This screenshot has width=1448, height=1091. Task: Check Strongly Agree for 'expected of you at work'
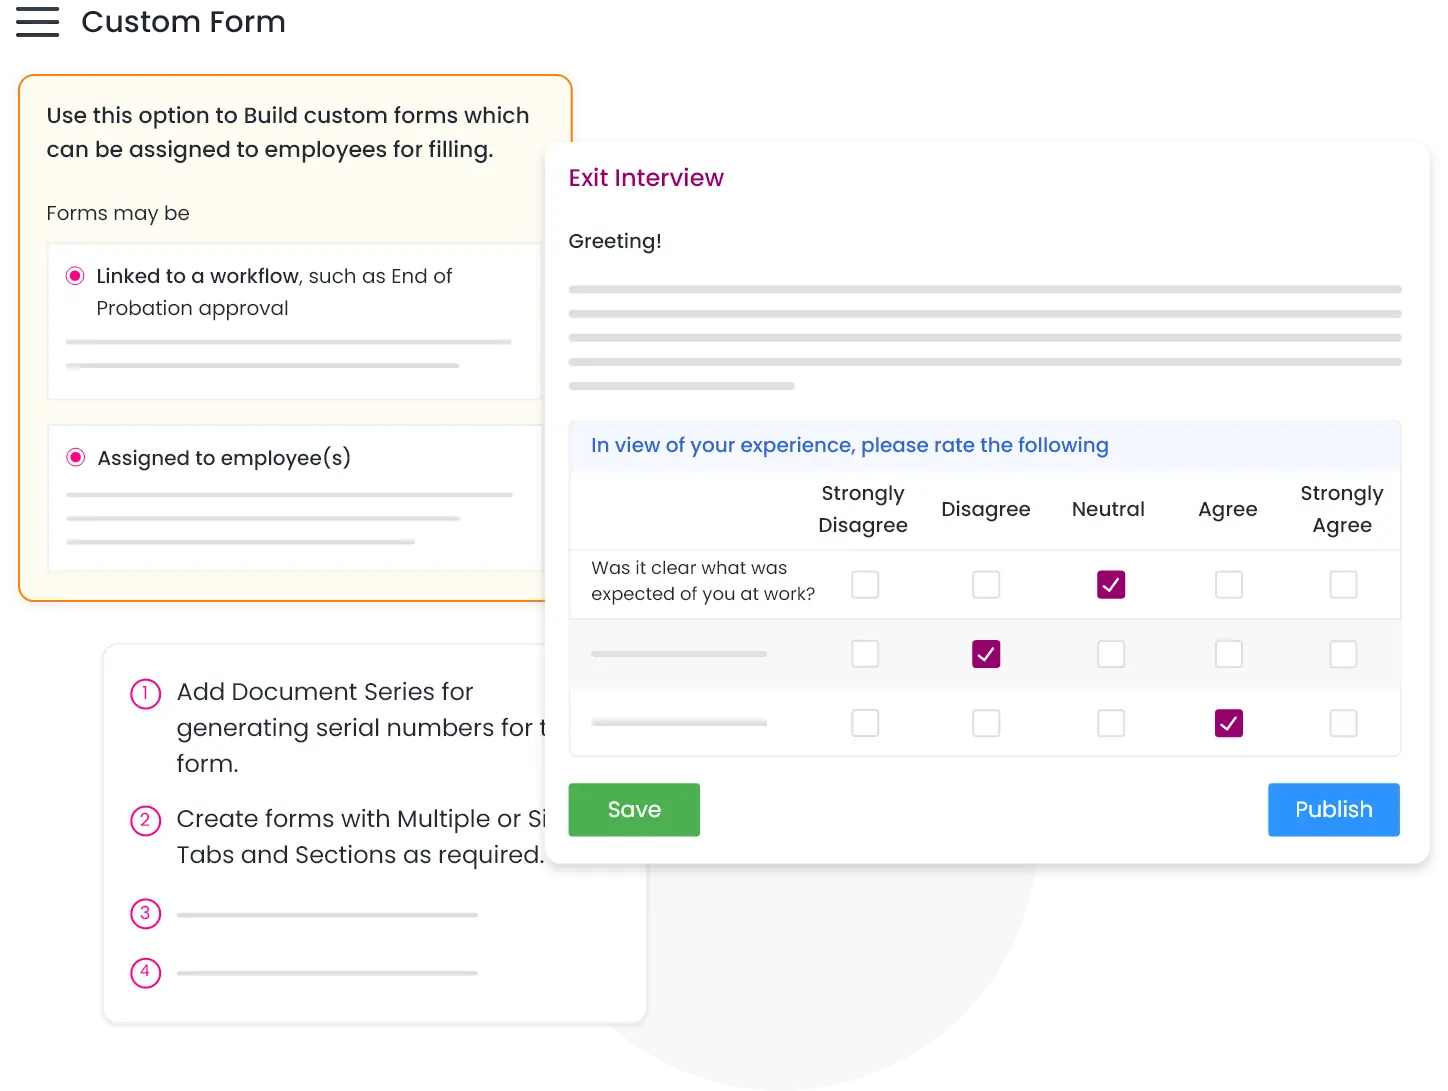coord(1343,585)
